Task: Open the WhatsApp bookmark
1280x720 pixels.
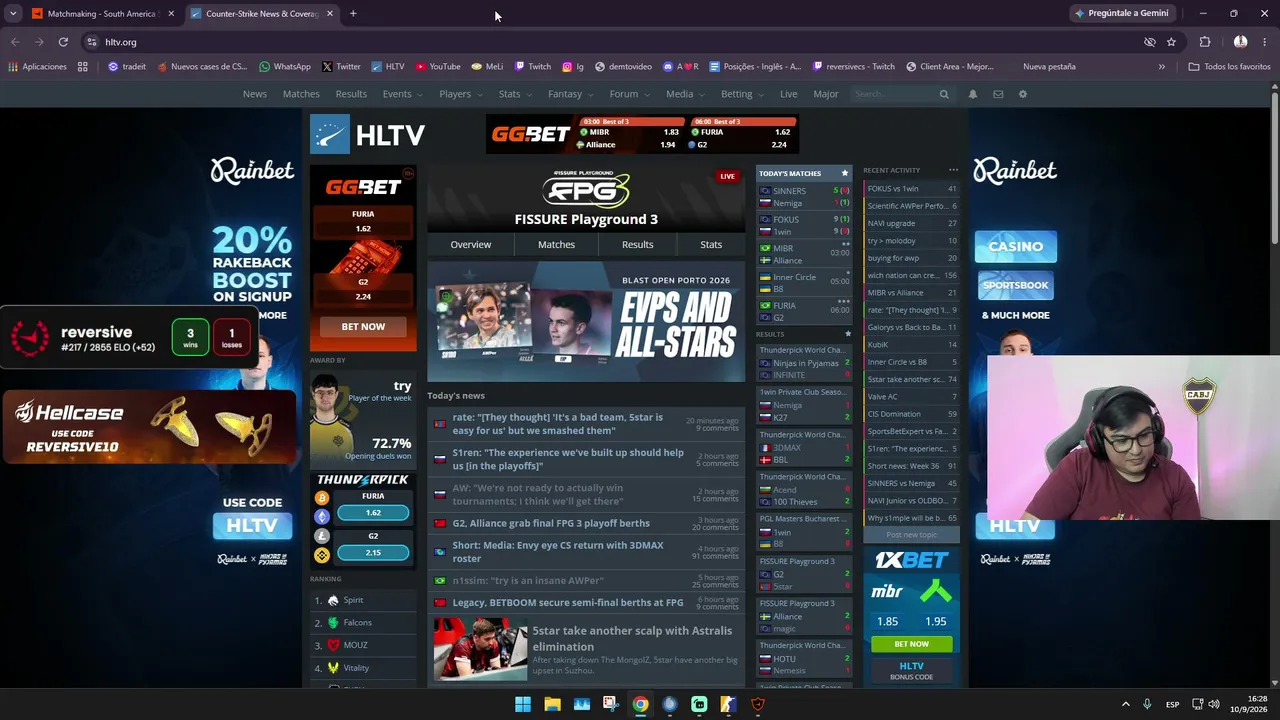Action: coord(285,67)
